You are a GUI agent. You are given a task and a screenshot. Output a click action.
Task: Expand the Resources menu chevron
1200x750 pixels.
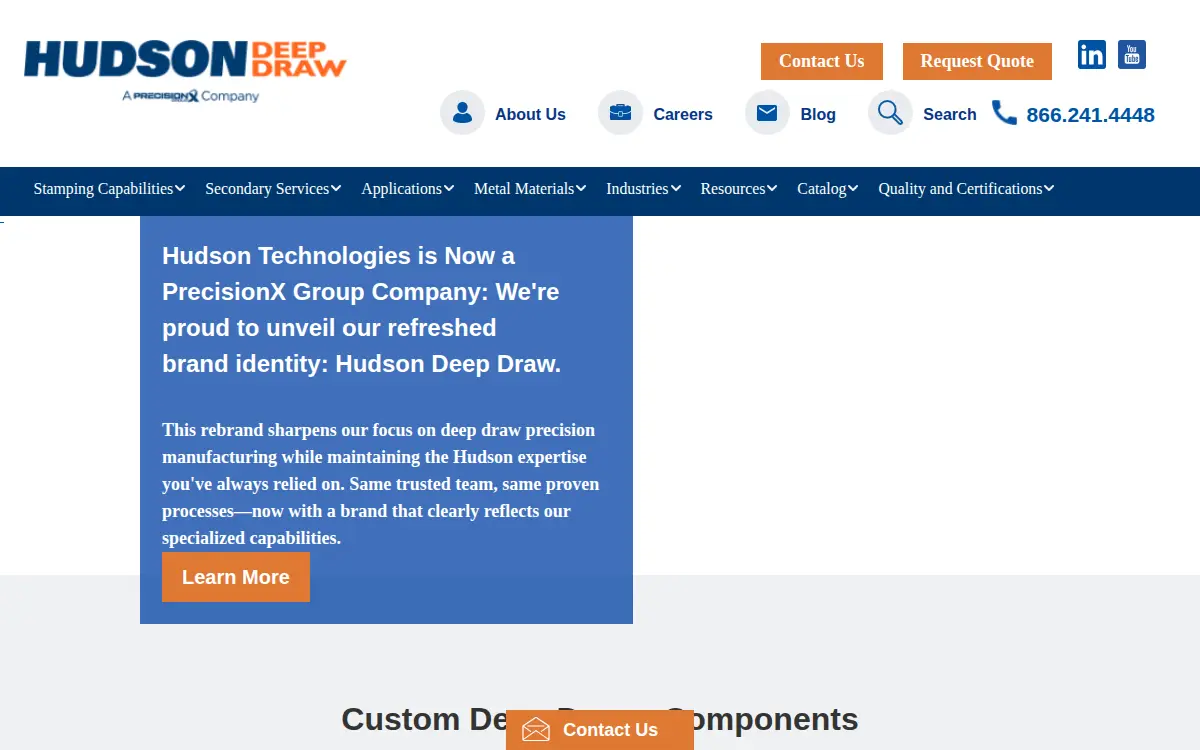click(772, 188)
